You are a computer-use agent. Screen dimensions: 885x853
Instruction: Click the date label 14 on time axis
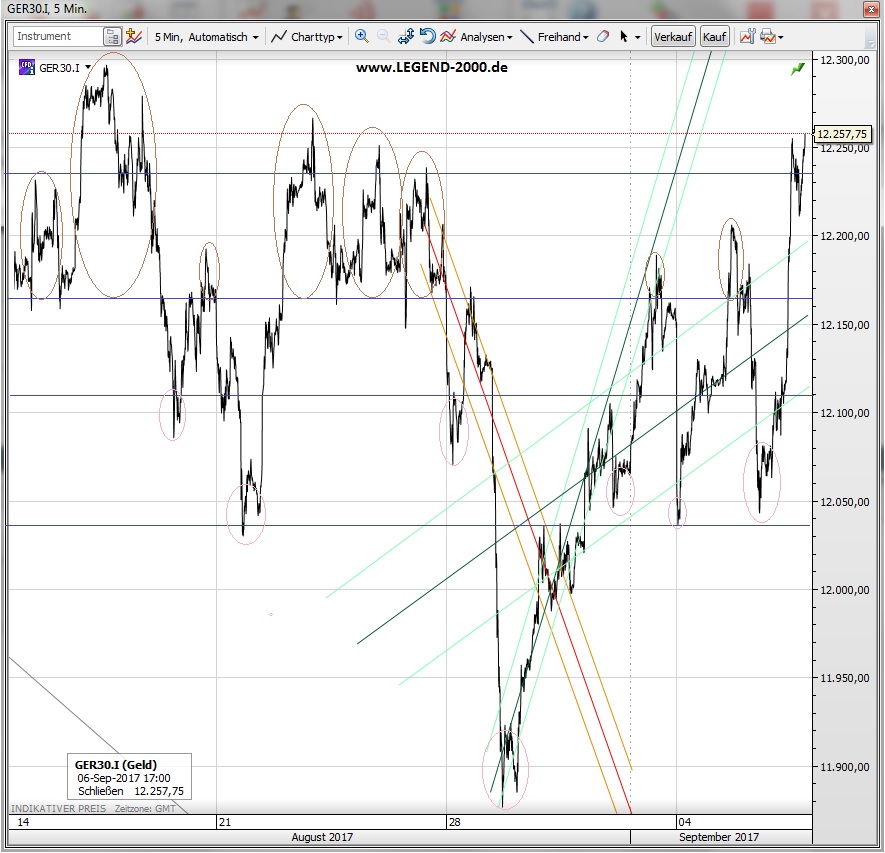[23, 822]
